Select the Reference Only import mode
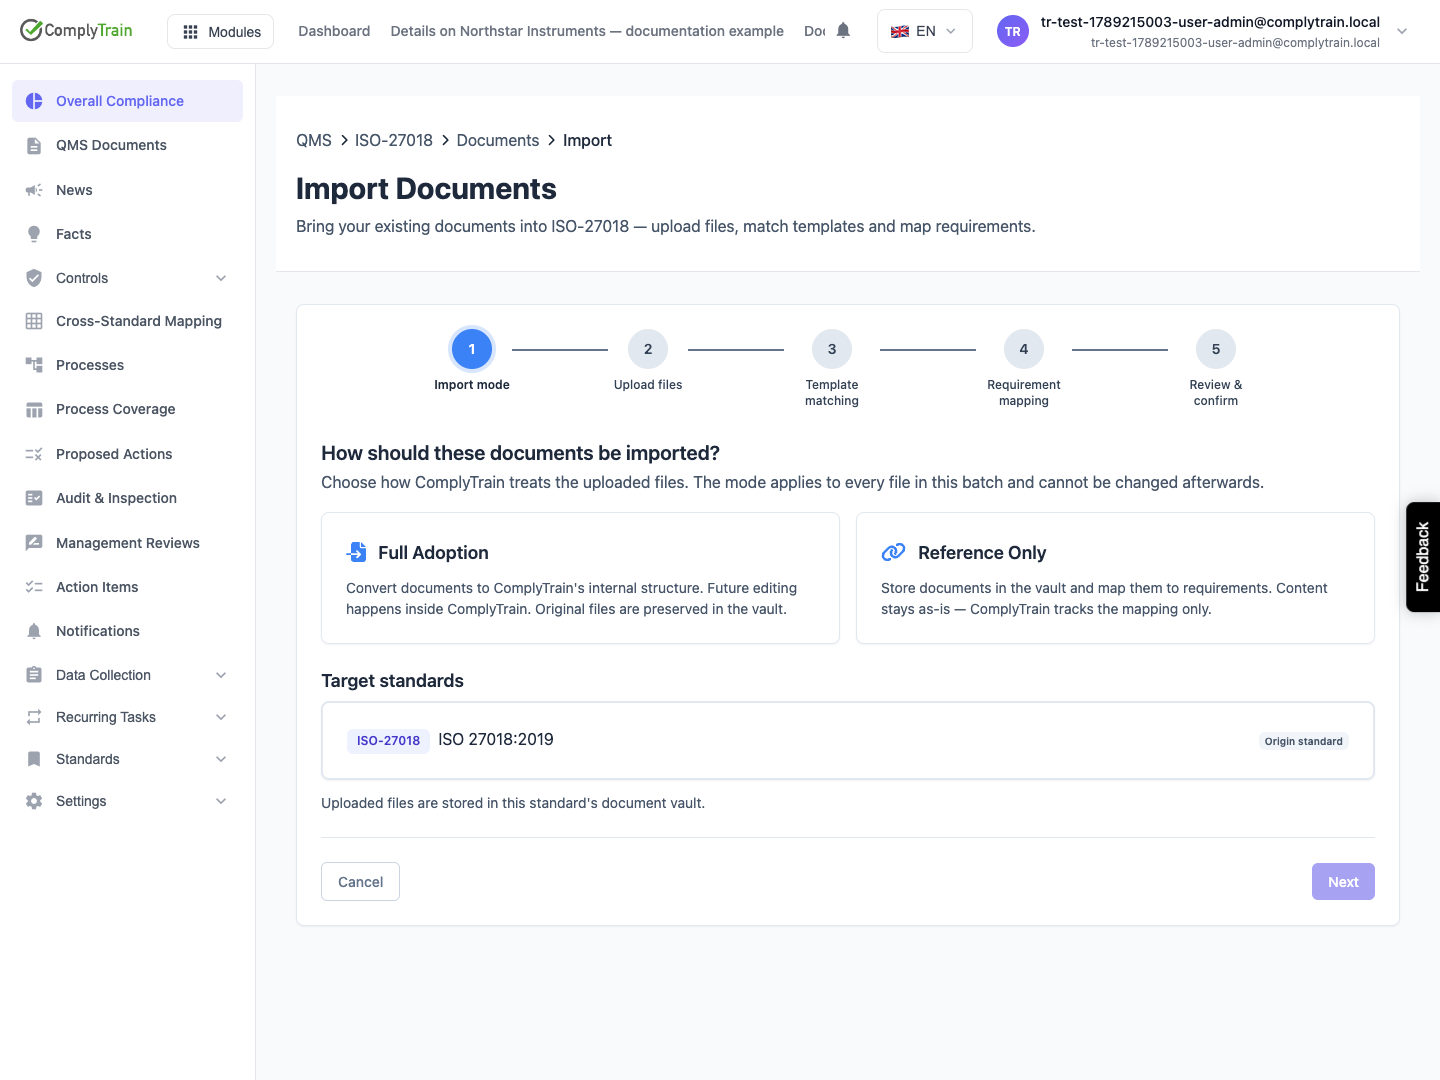The image size is (1440, 1080). (x=1115, y=578)
